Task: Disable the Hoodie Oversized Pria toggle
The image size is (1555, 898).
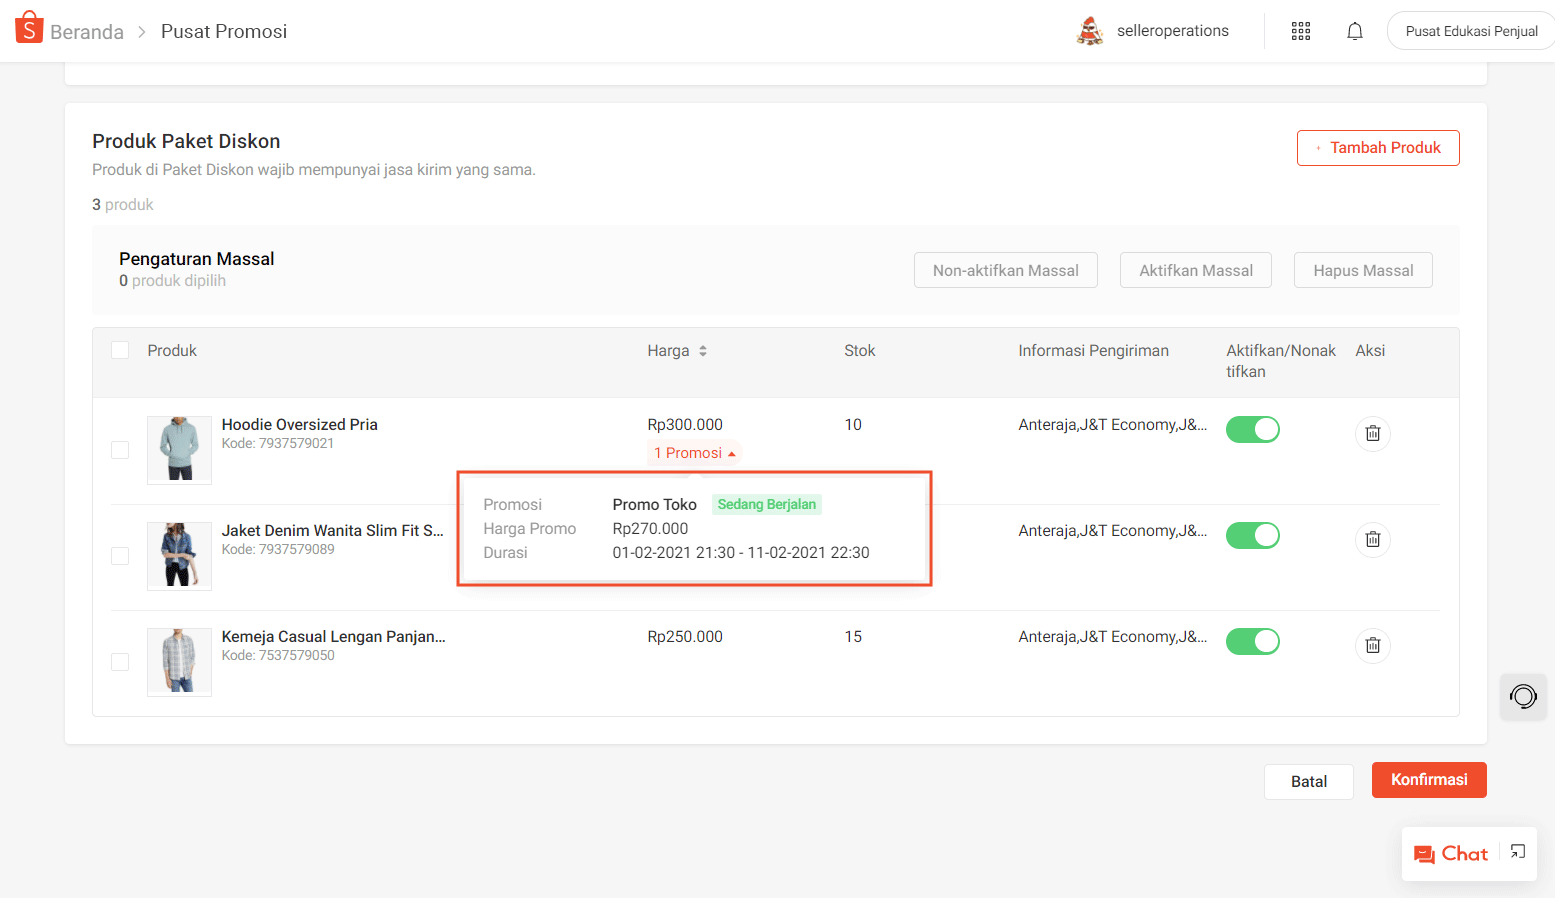Action: (x=1252, y=429)
